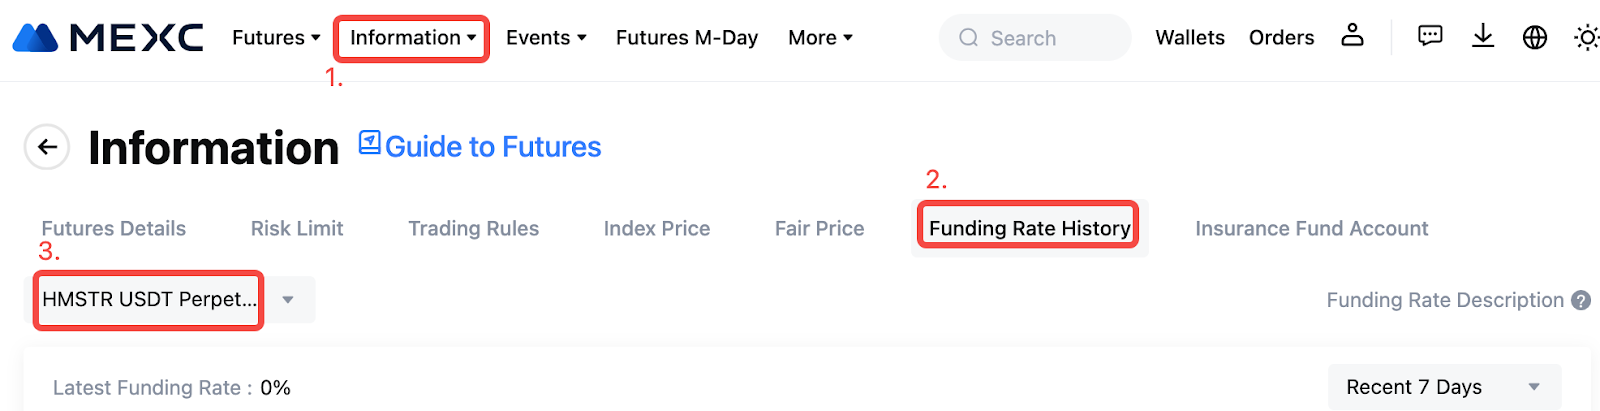This screenshot has width=1600, height=411.
Task: Expand the Futures menu dropdown
Action: 276,38
